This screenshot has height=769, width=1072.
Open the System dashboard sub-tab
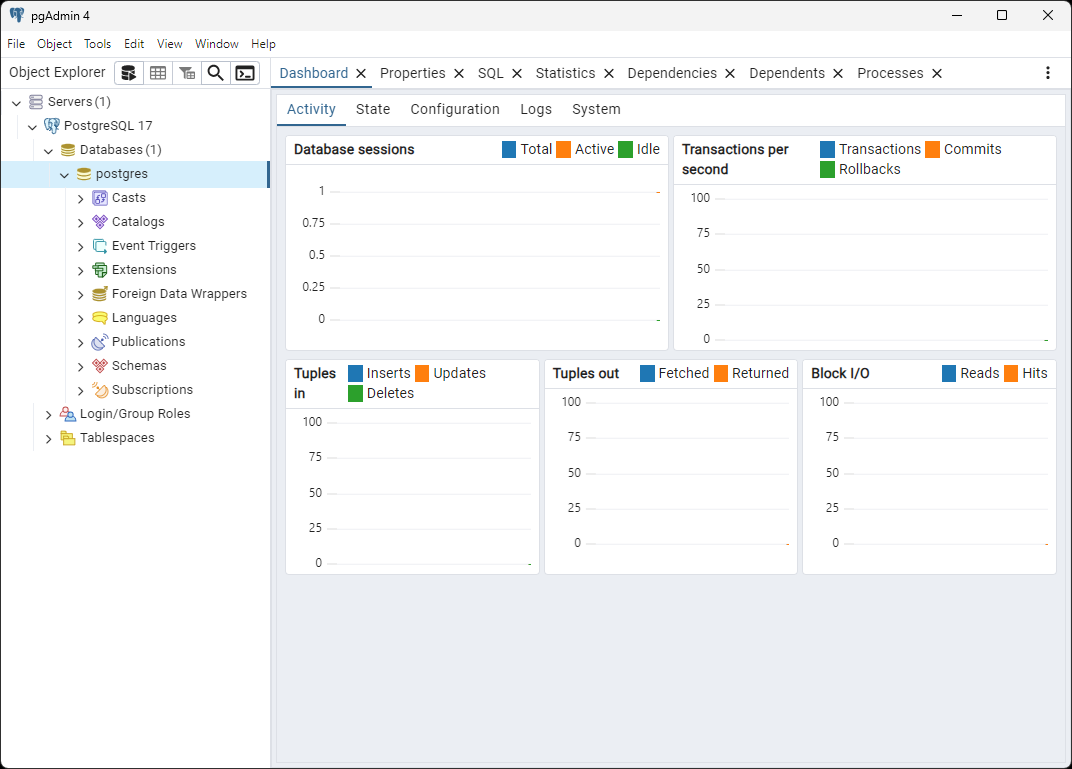[596, 109]
